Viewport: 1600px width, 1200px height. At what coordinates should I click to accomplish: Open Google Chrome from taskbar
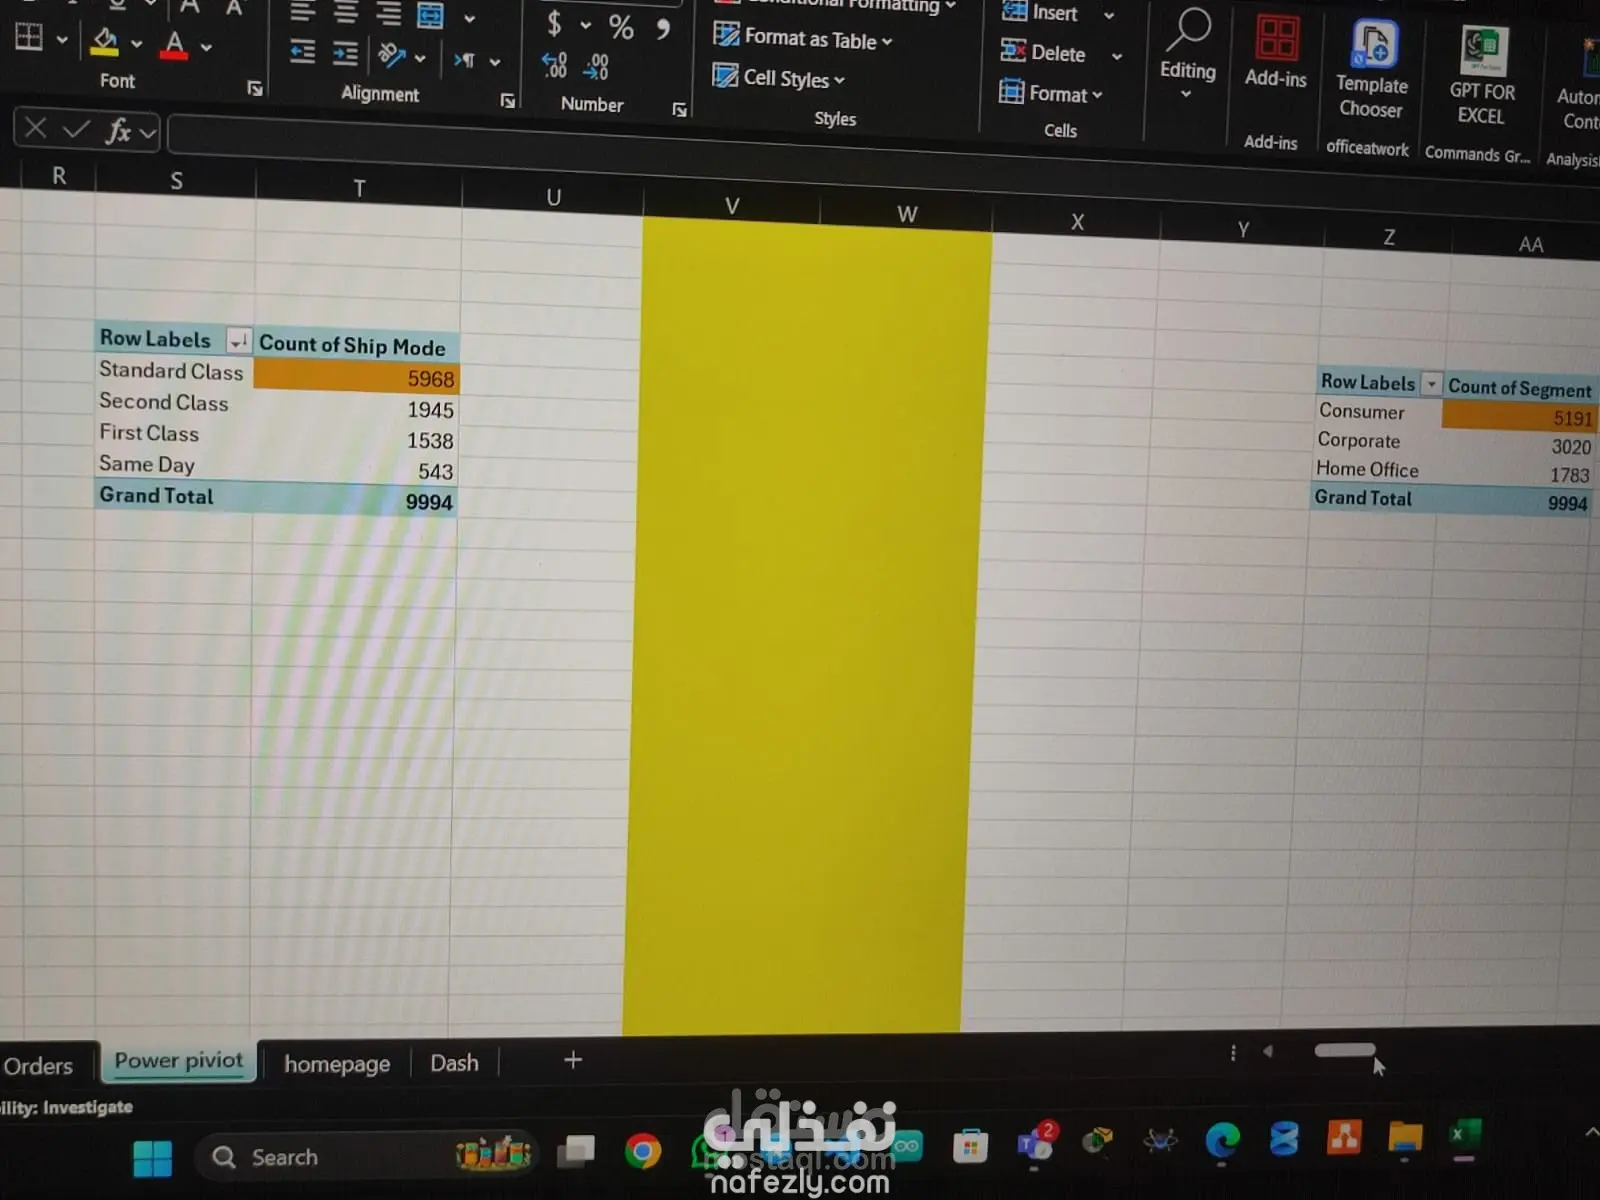[643, 1152]
